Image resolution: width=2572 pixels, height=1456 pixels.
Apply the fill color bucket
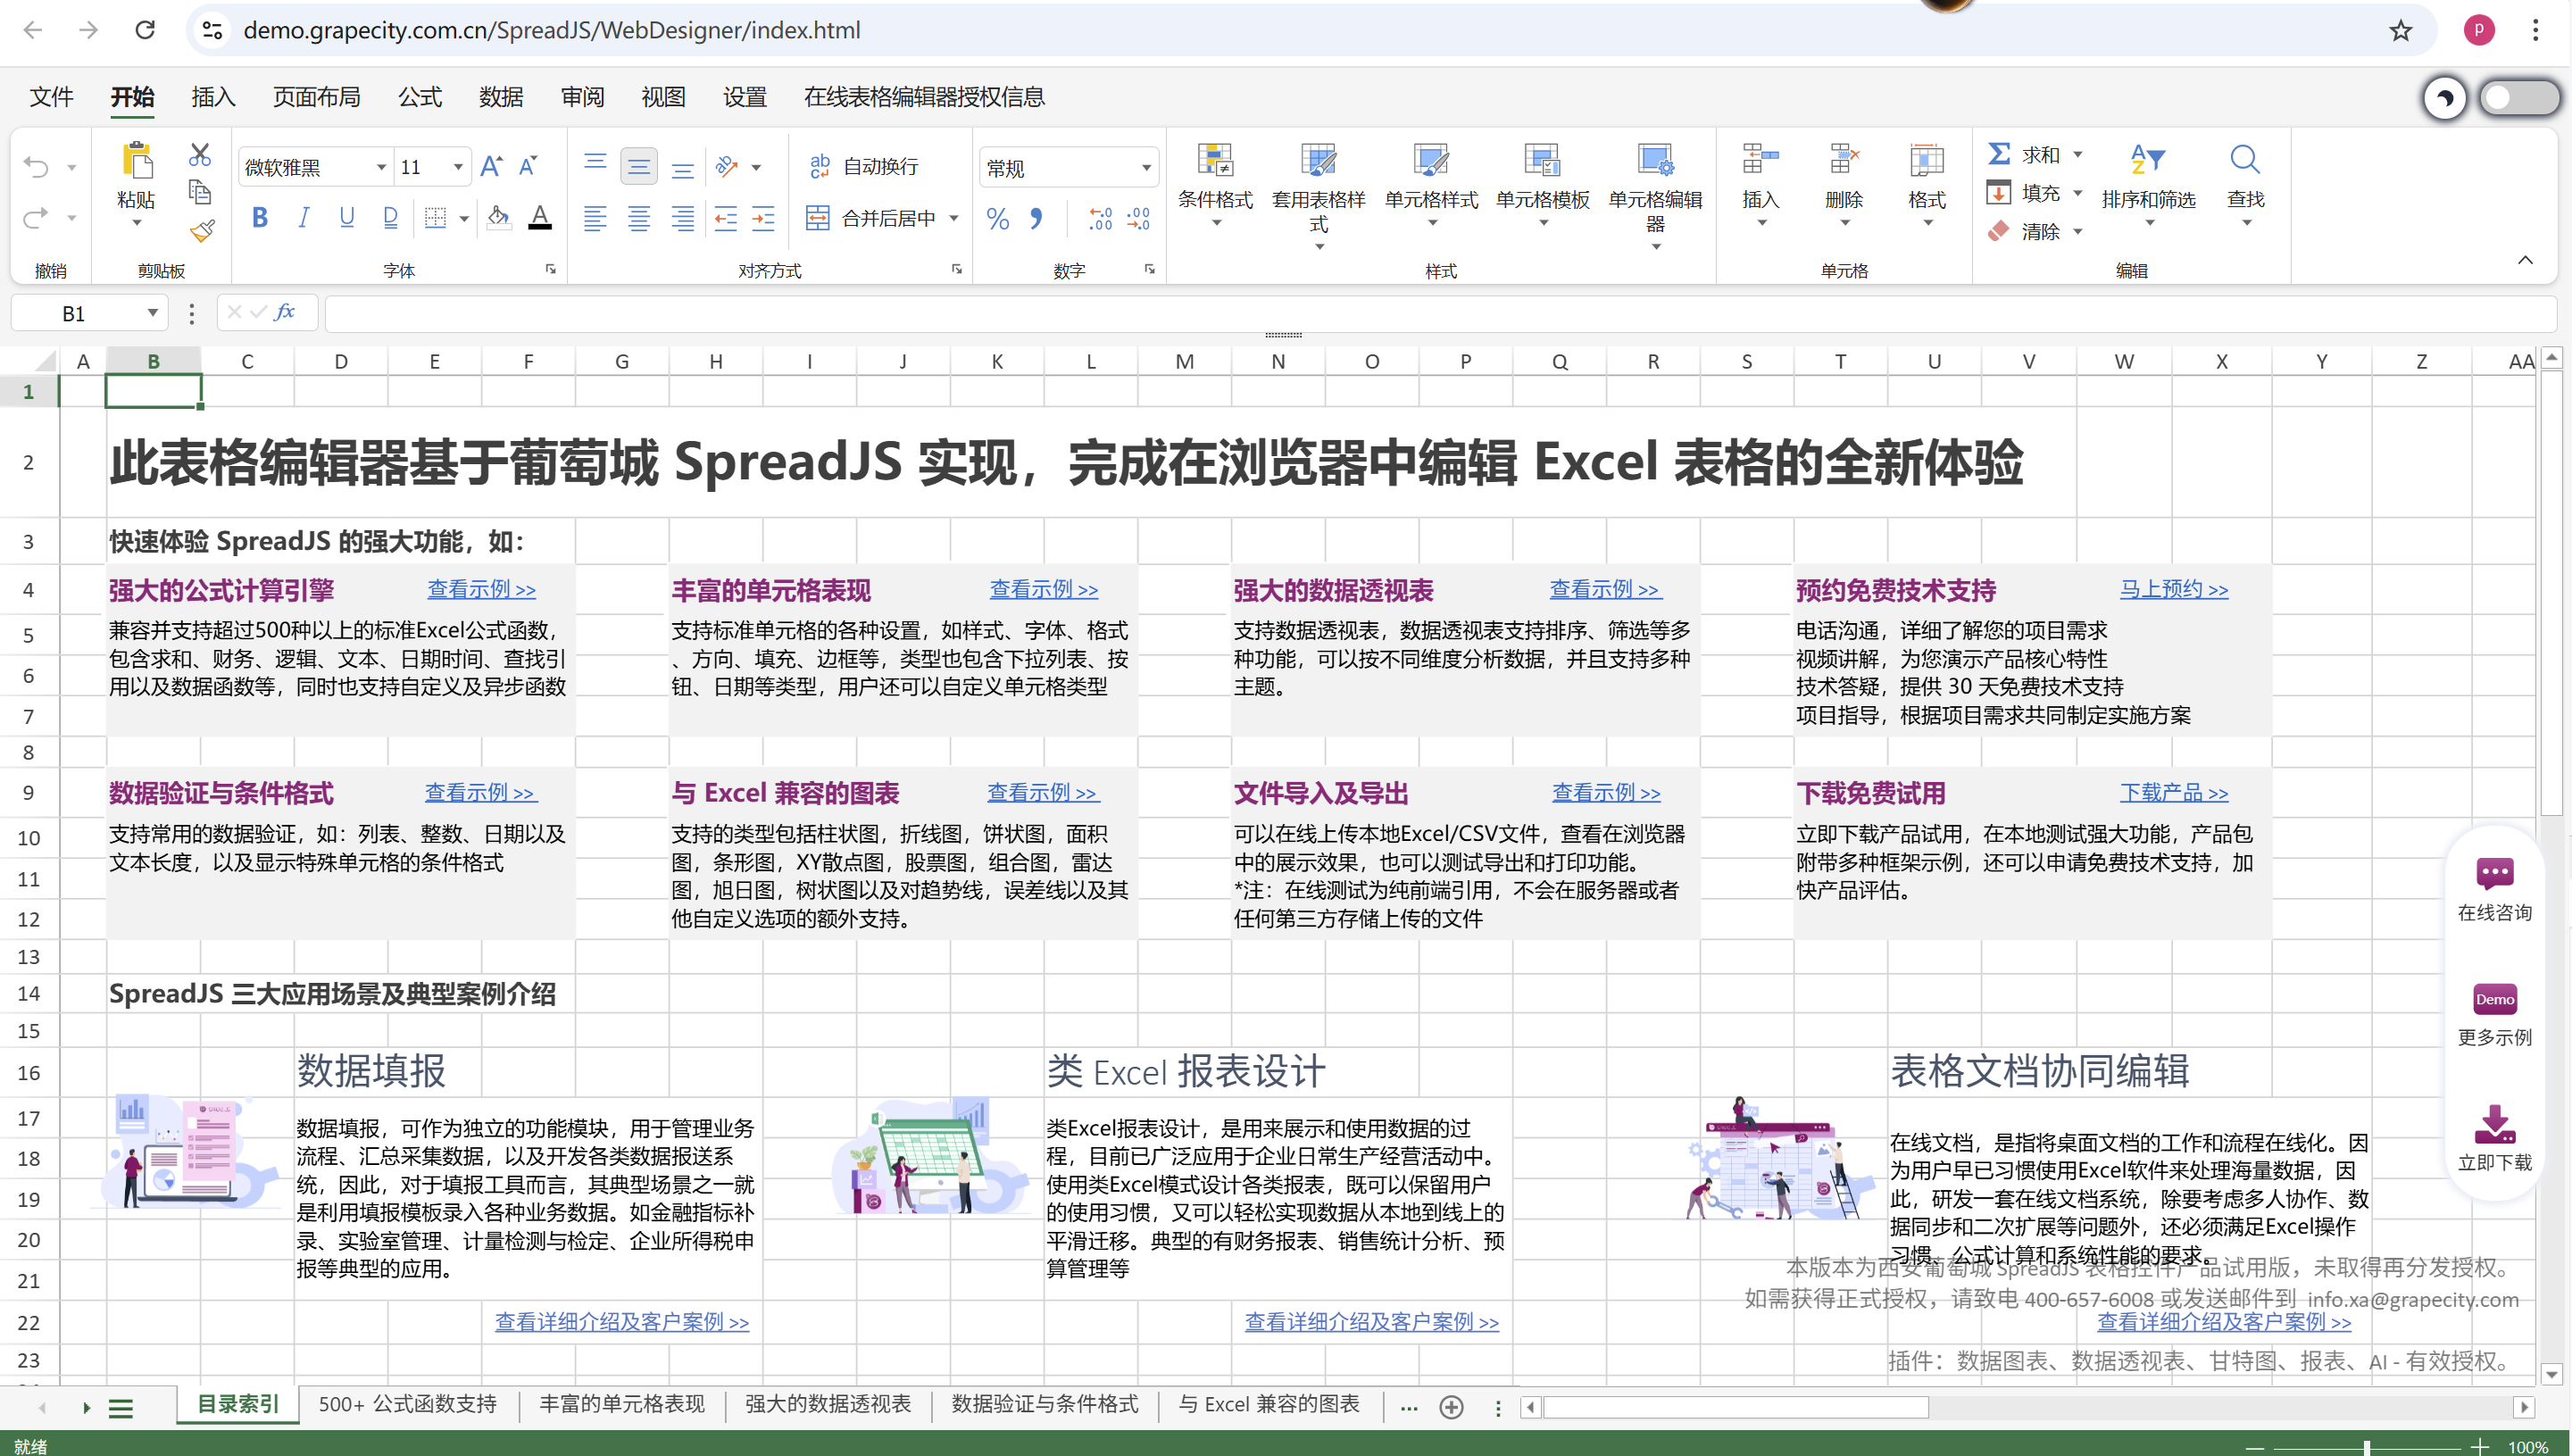[498, 218]
